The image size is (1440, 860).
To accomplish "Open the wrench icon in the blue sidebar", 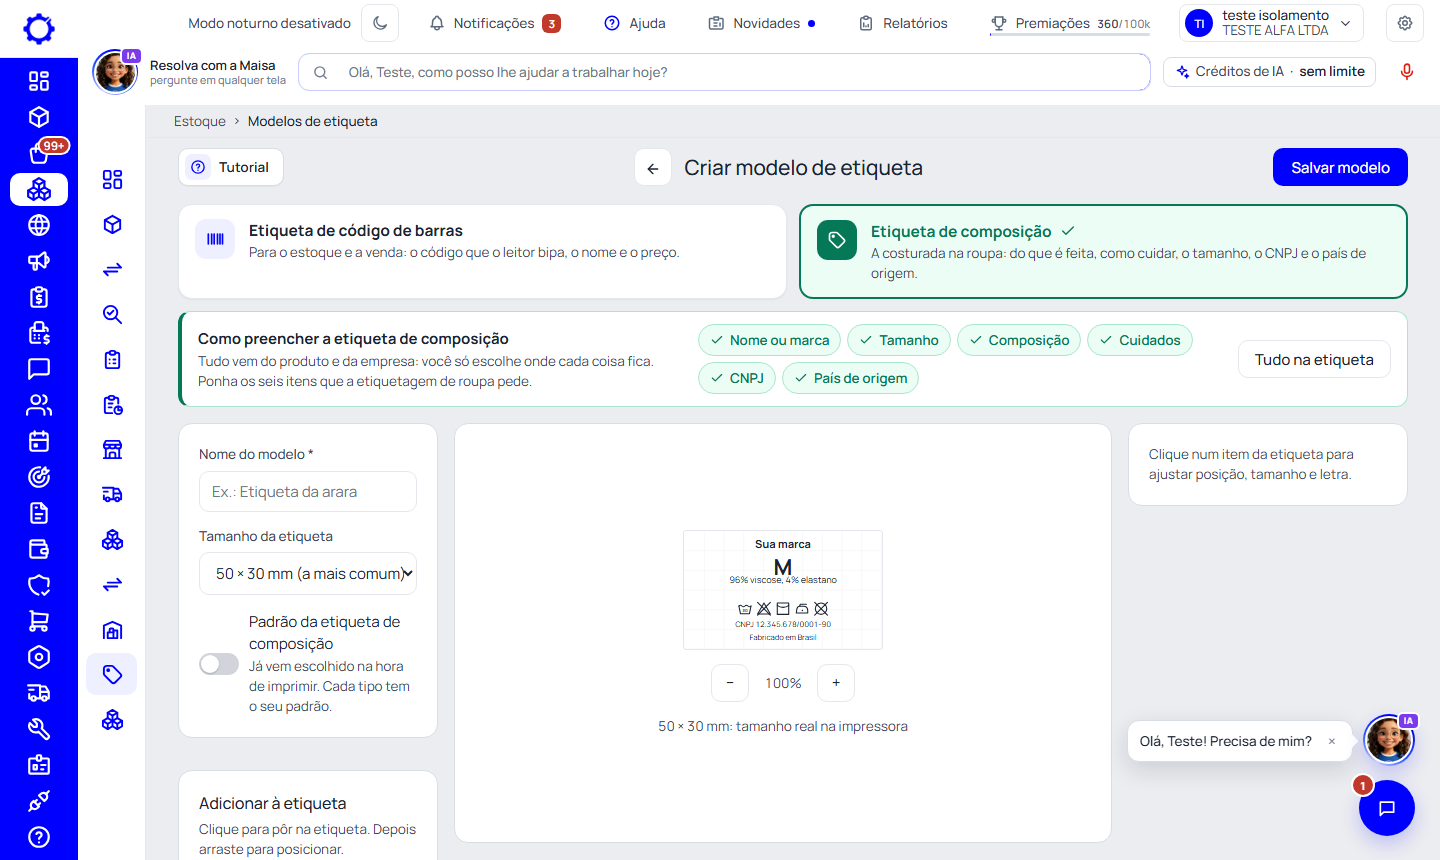I will pyautogui.click(x=39, y=729).
